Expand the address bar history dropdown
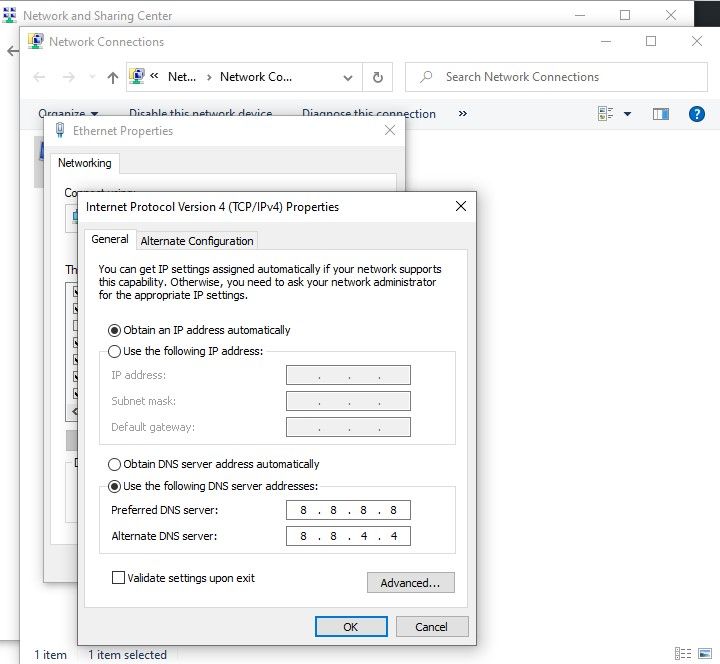This screenshot has height=664, width=720. tap(348, 77)
